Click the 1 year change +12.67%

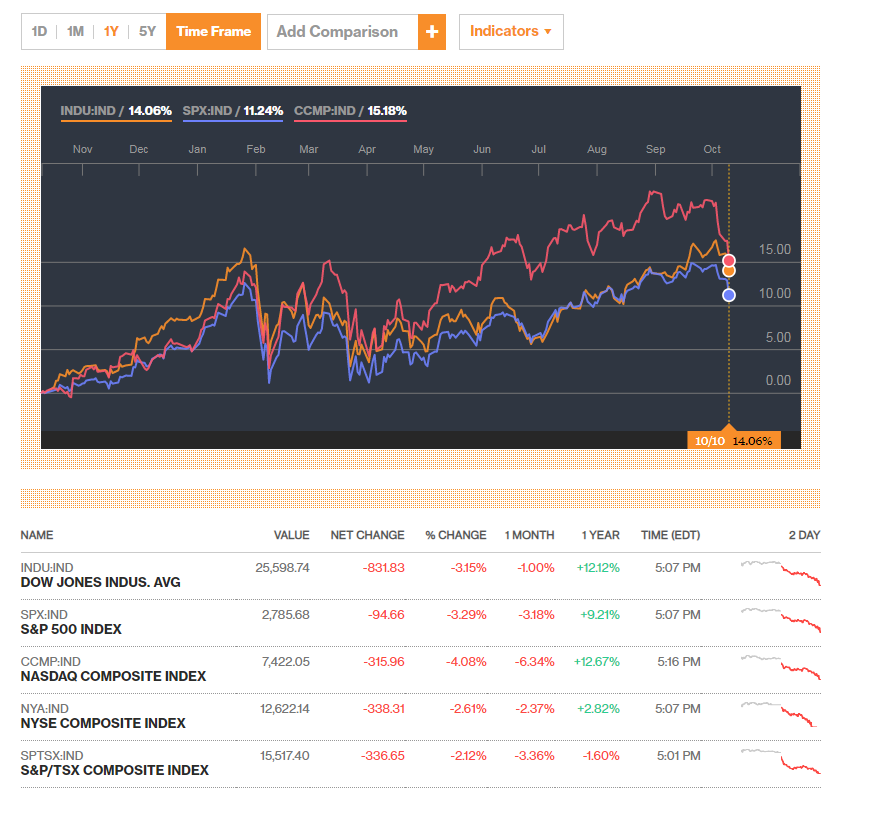(596, 661)
